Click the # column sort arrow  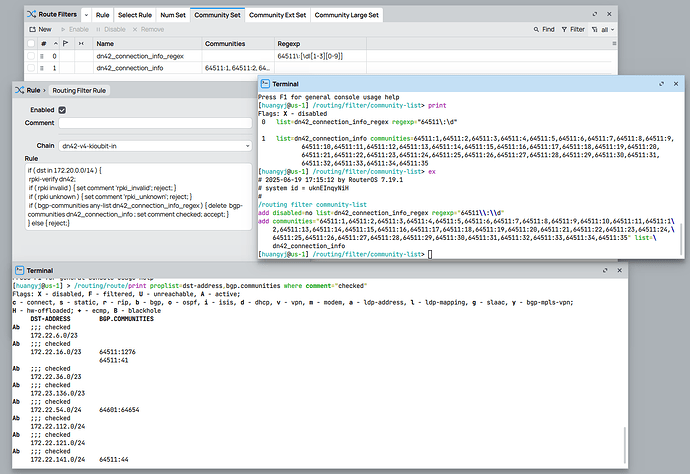click(x=55, y=44)
